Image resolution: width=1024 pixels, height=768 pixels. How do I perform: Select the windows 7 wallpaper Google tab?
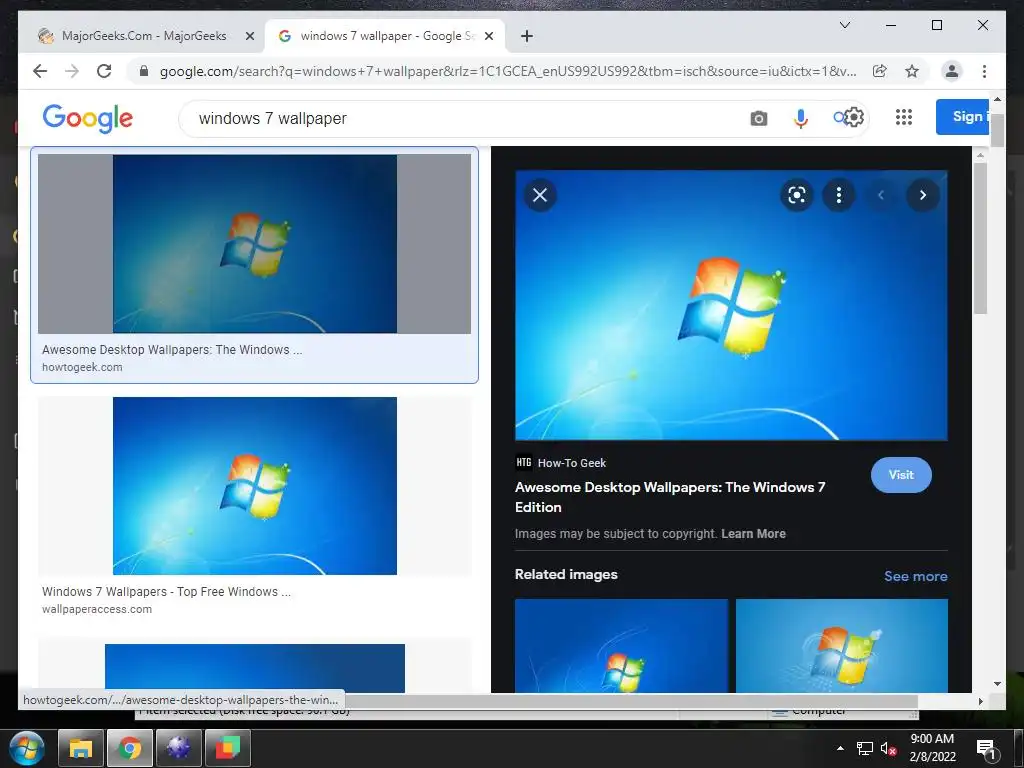(x=385, y=36)
